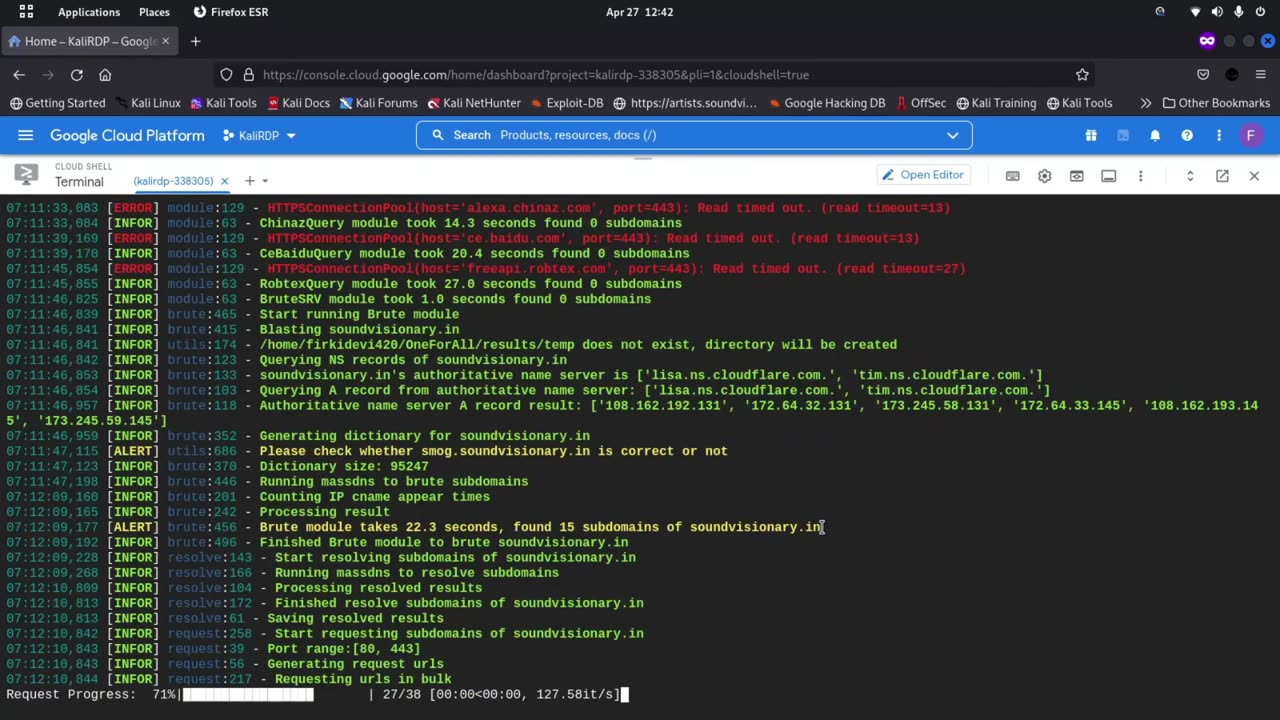Screen dimensions: 1280x720
Task: Click the site security padlock icon
Action: [x=248, y=75]
